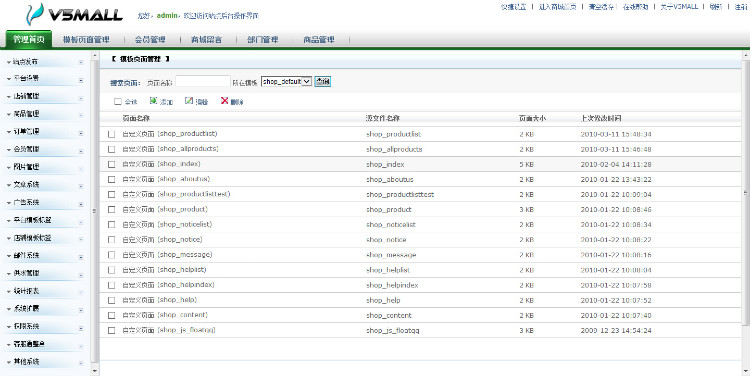Click the 关于V5MALL link at top
The height and width of the screenshot is (376, 750).
point(679,7)
